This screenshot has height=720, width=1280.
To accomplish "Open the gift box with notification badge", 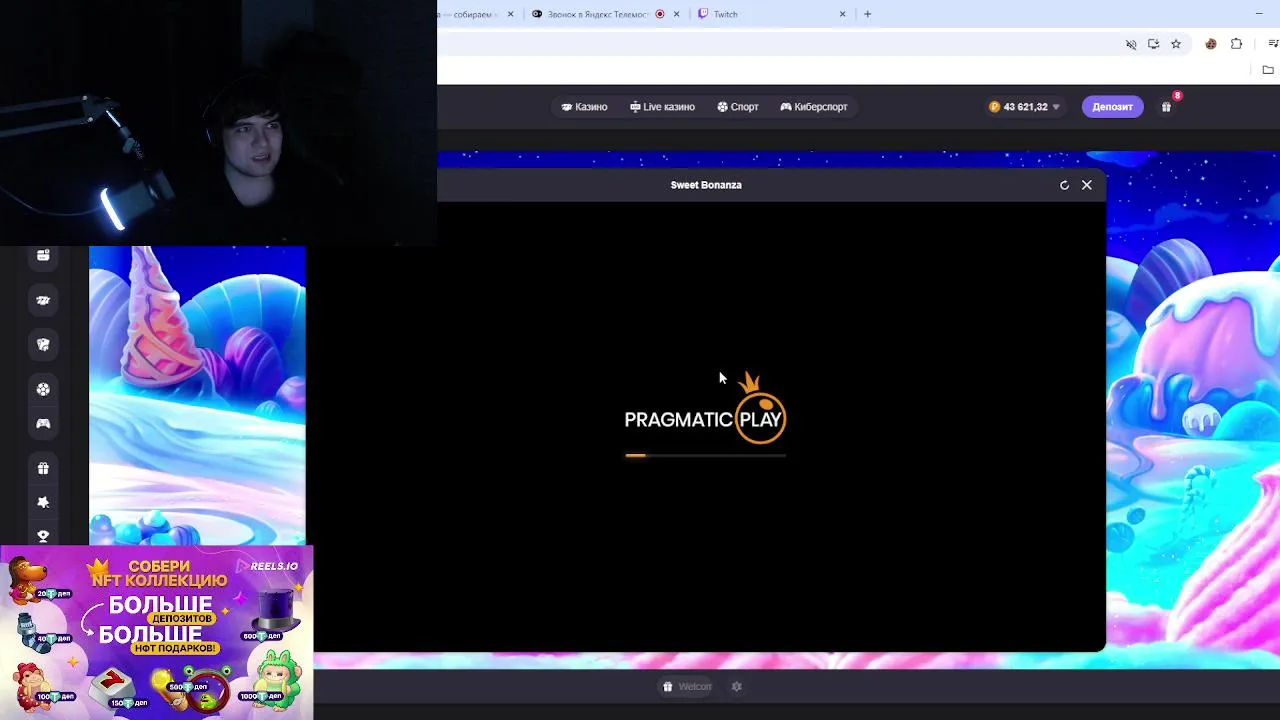I will (x=1166, y=107).
